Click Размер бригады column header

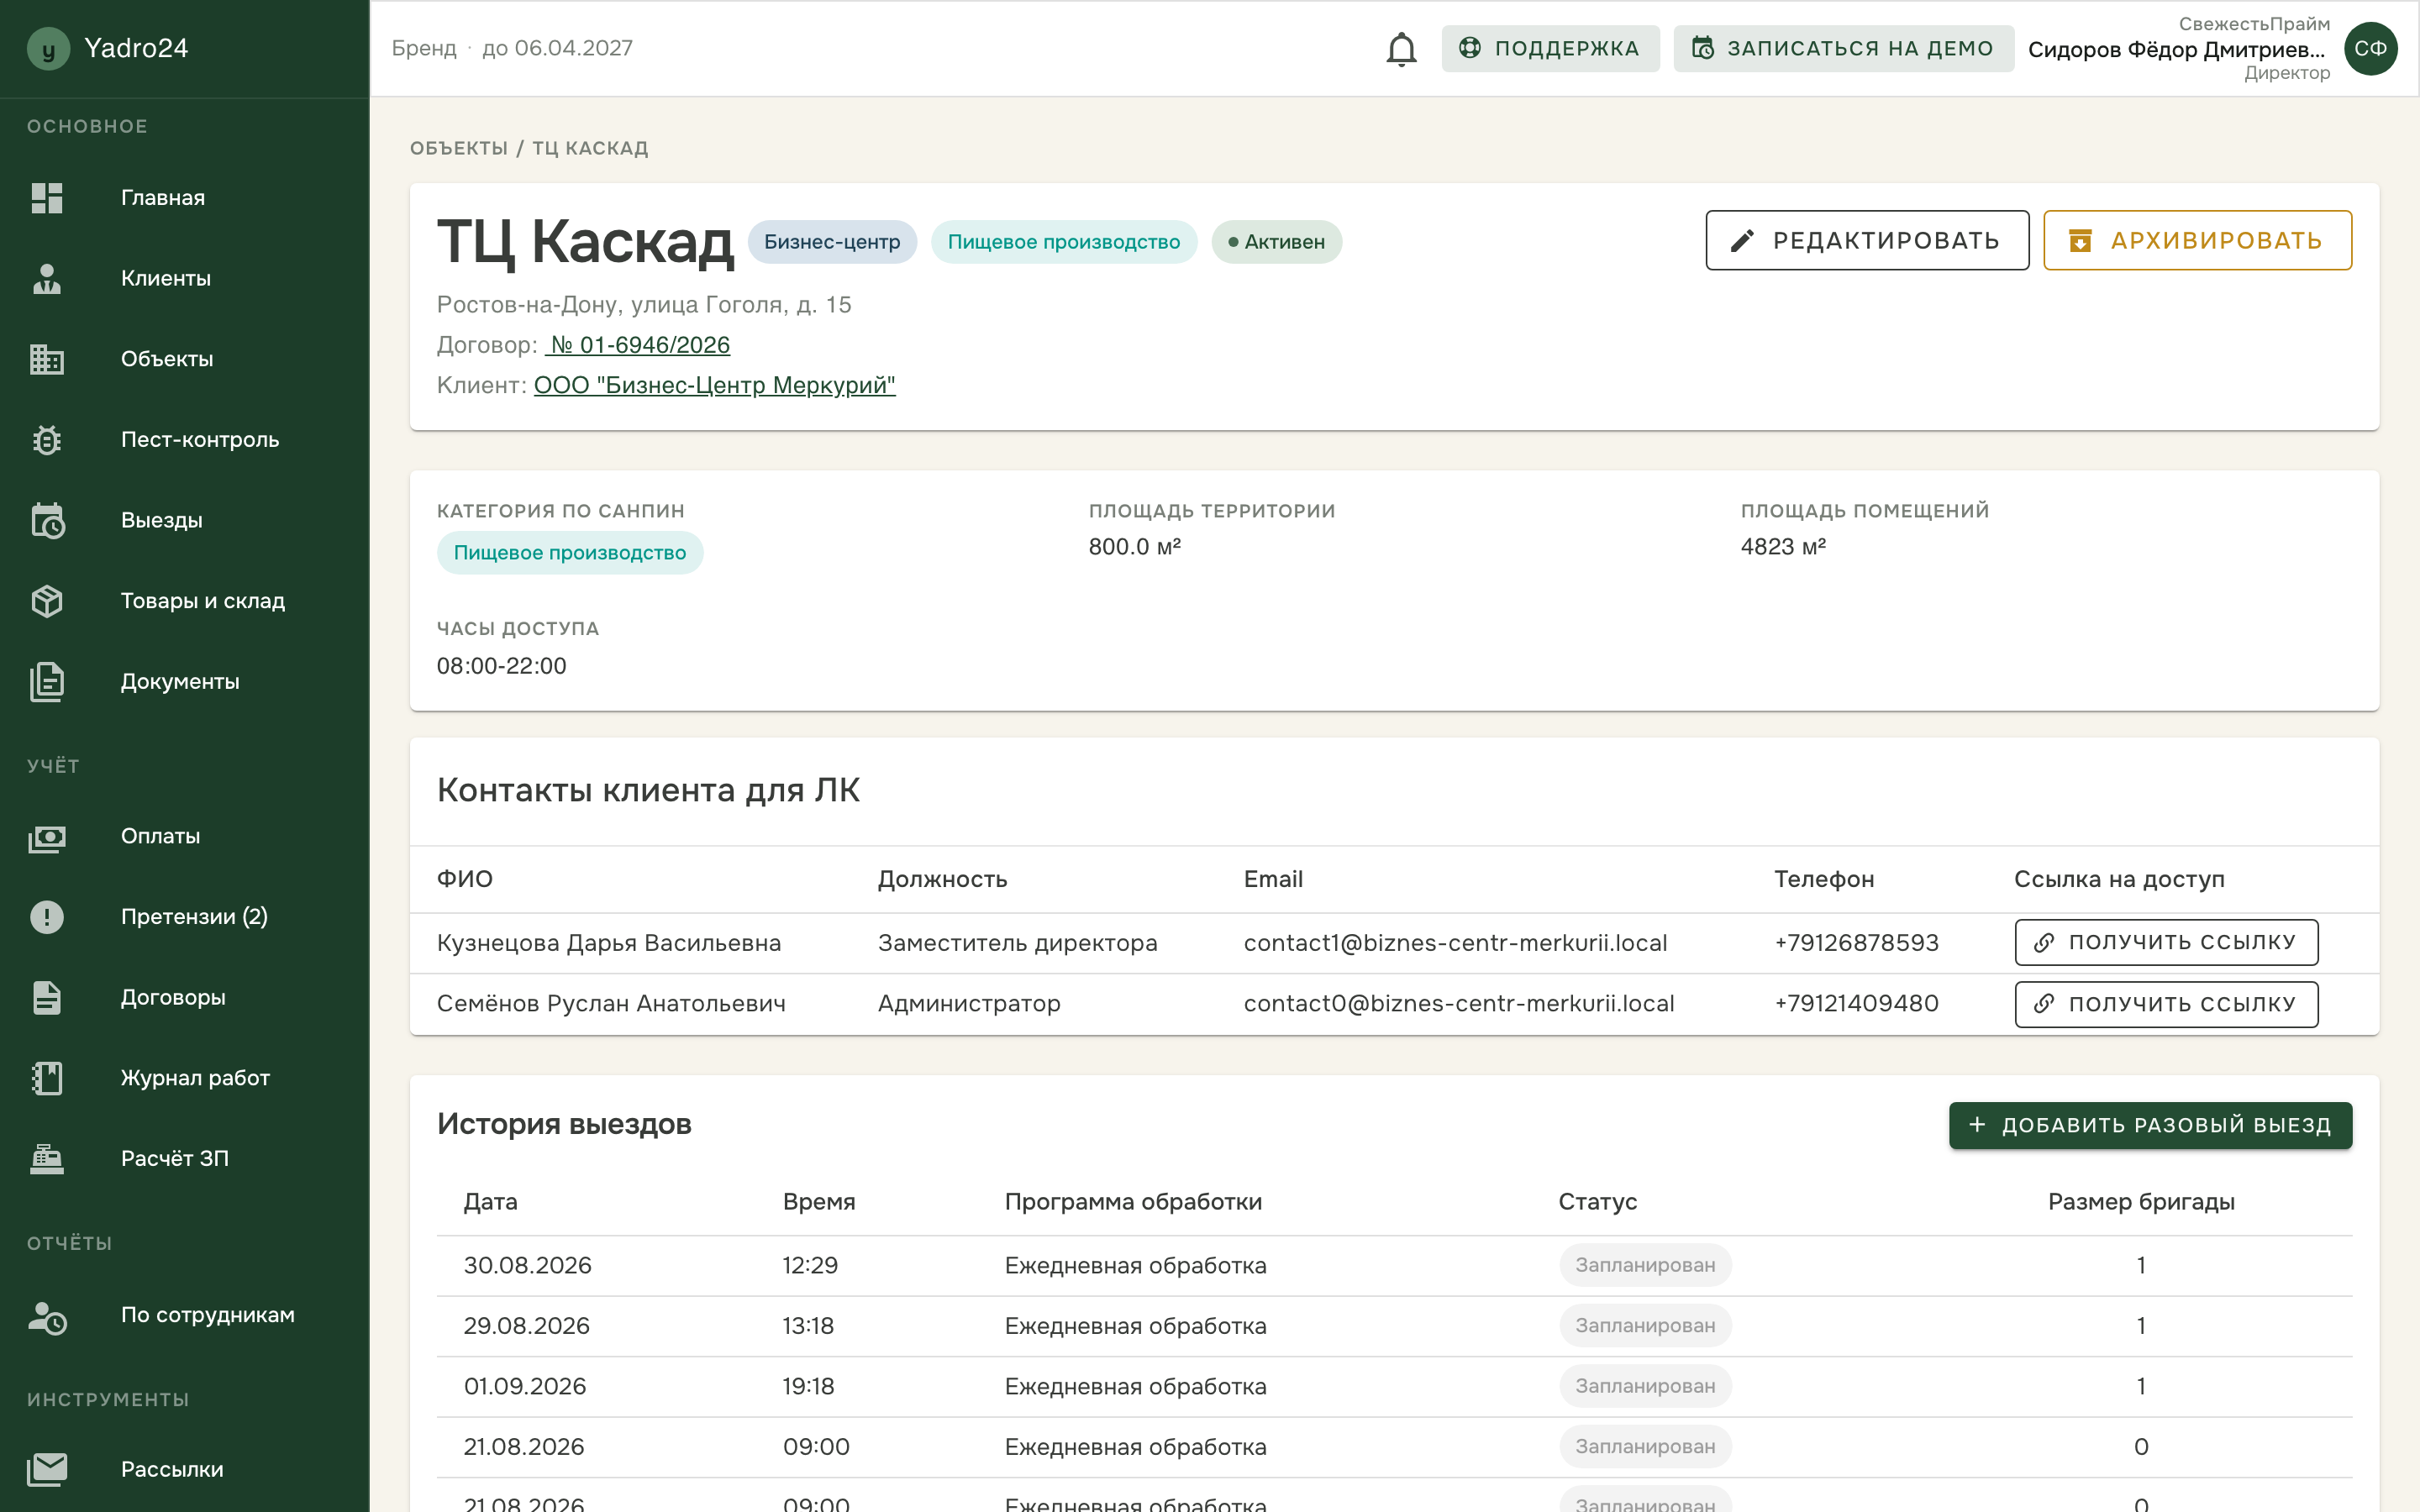2141,1202
